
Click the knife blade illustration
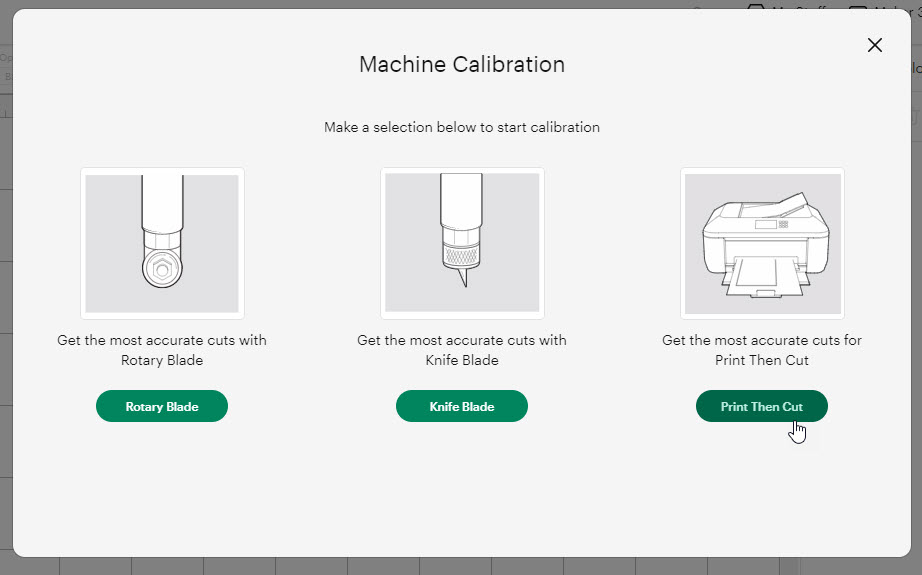[462, 243]
